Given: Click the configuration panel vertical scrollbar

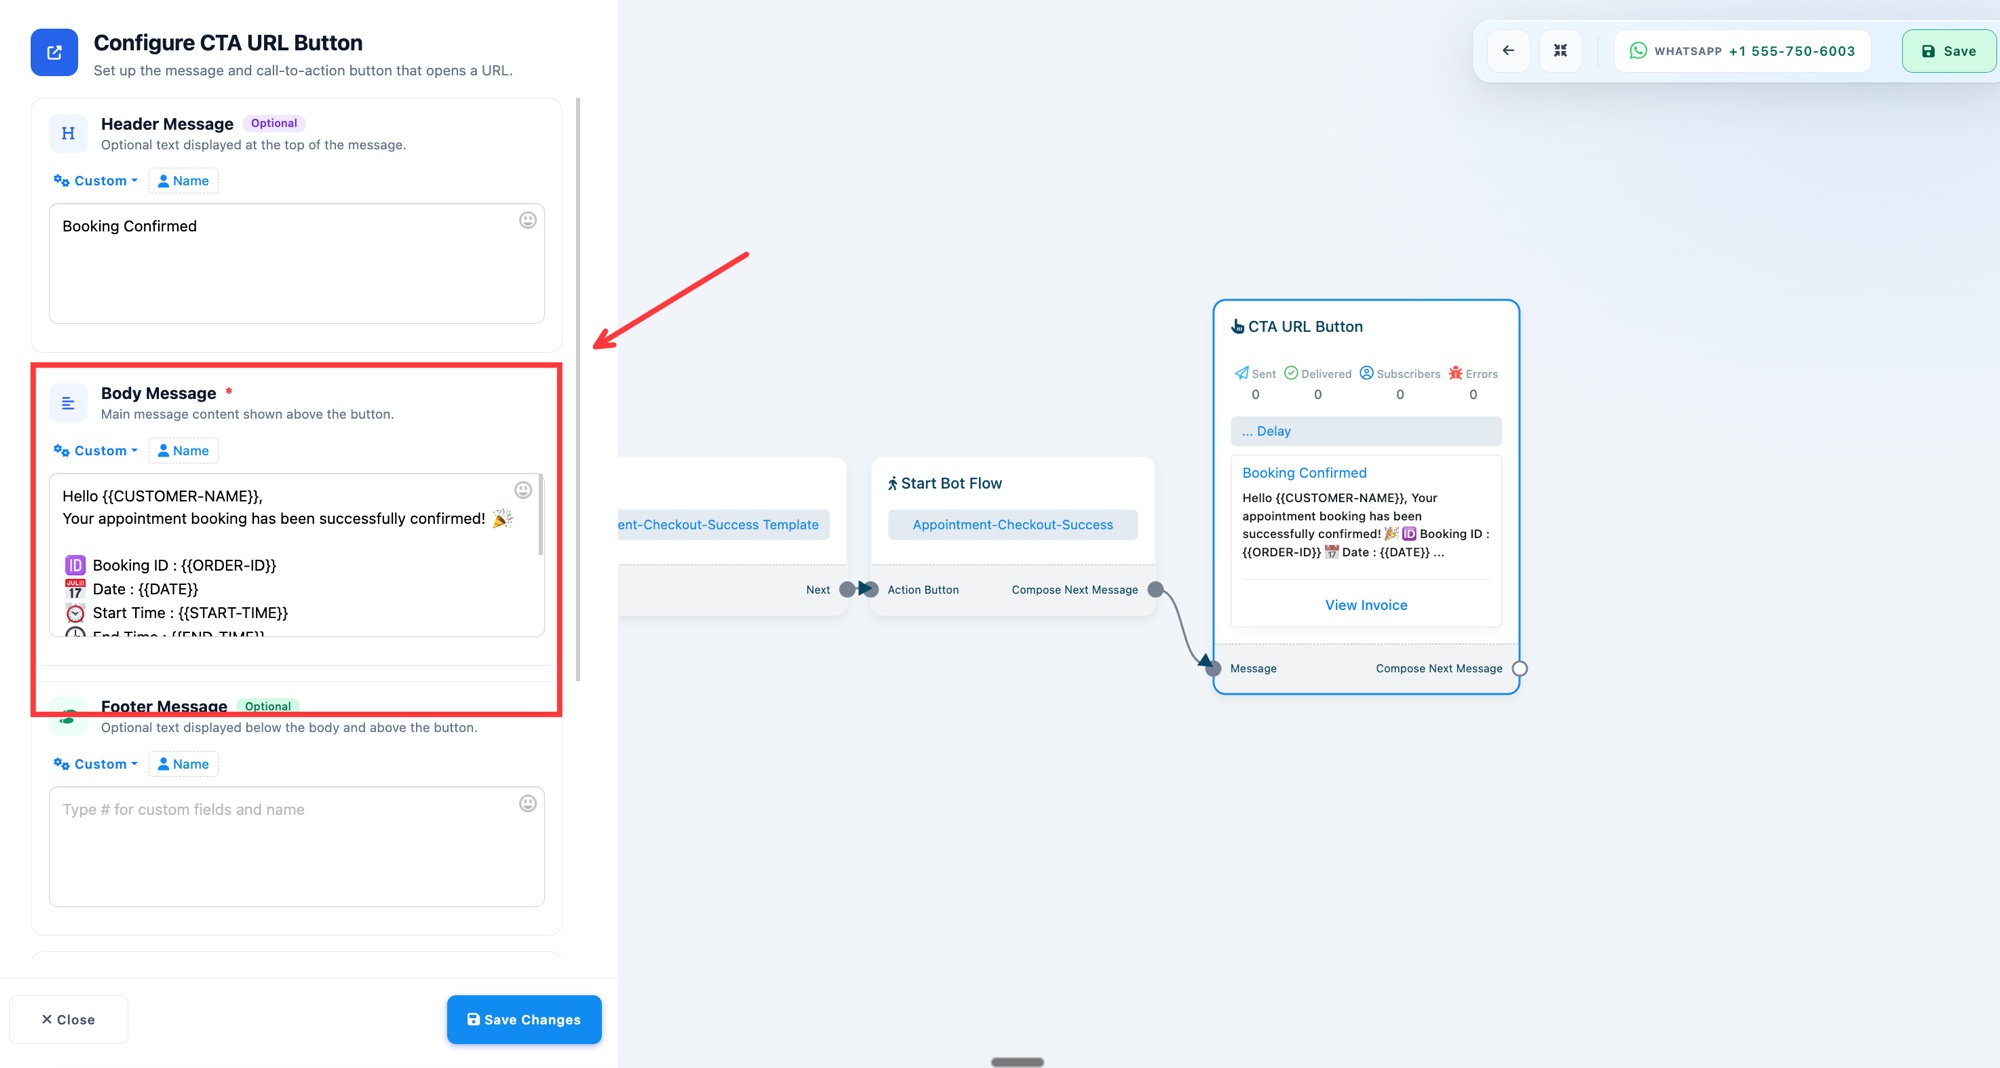Looking at the screenshot, I should coord(578,389).
